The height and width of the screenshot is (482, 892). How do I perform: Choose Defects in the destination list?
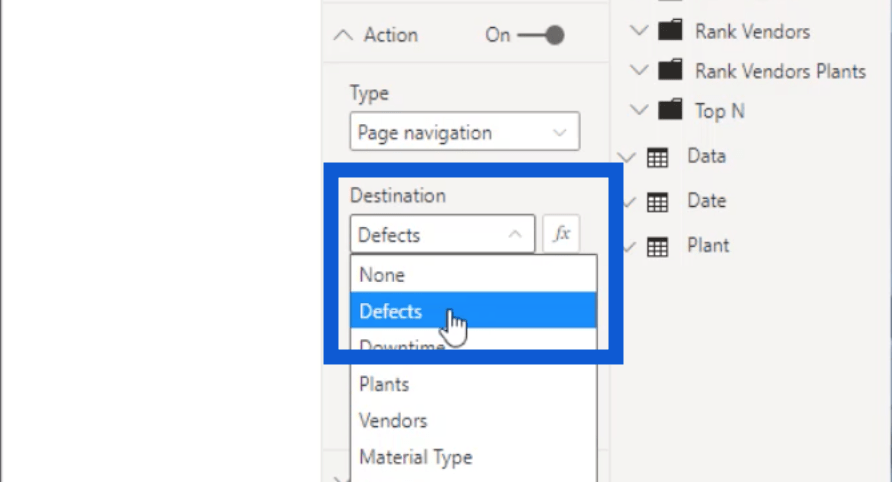pos(473,311)
